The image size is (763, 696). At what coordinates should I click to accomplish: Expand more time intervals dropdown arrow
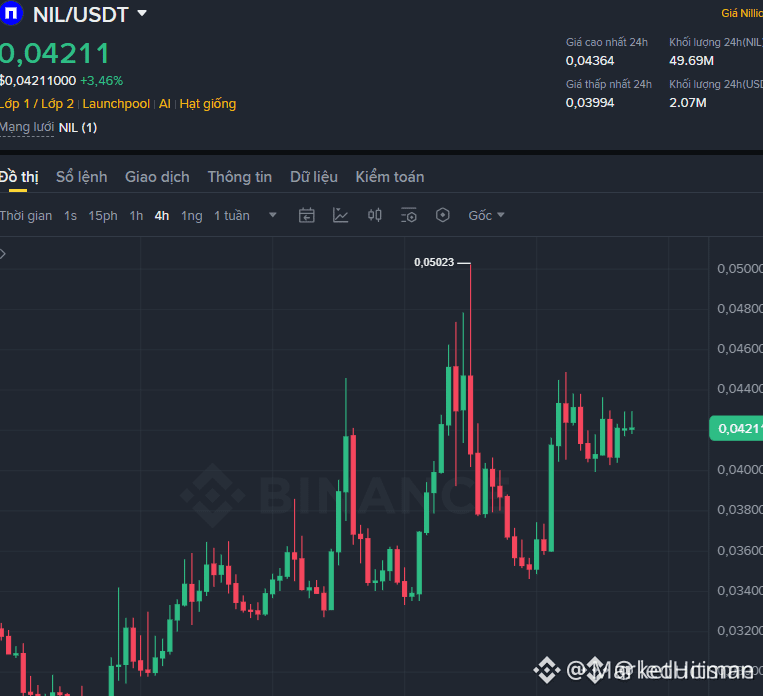[x=273, y=215]
